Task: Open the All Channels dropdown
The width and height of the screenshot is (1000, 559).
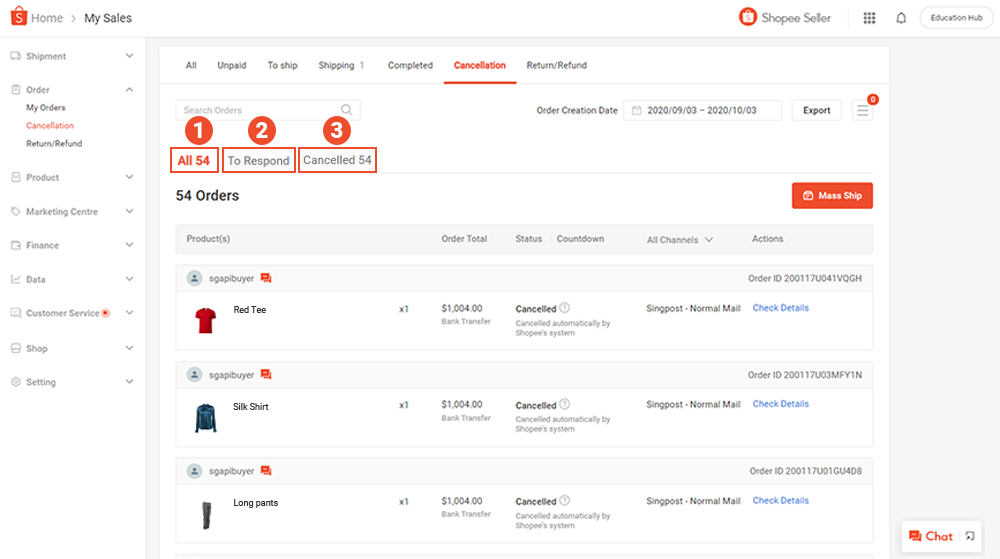Action: [x=680, y=240]
